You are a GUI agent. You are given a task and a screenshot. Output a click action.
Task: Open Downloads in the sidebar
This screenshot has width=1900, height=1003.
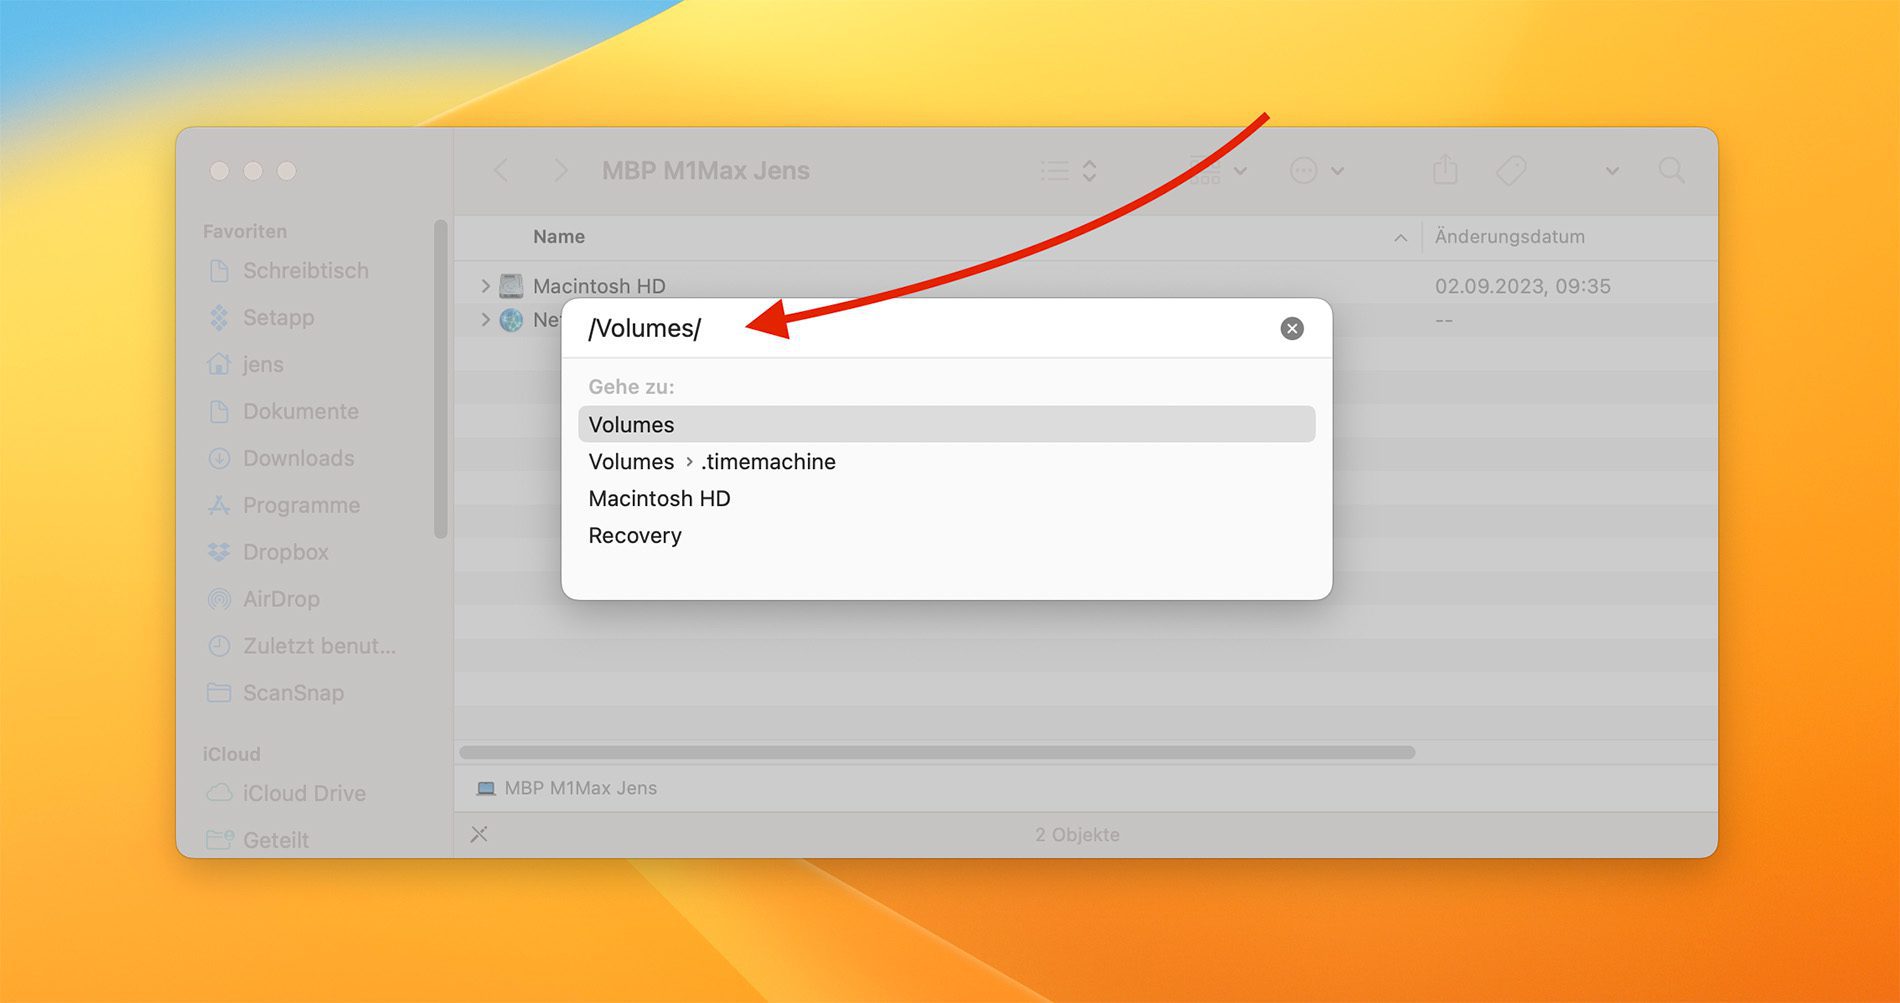(x=298, y=458)
